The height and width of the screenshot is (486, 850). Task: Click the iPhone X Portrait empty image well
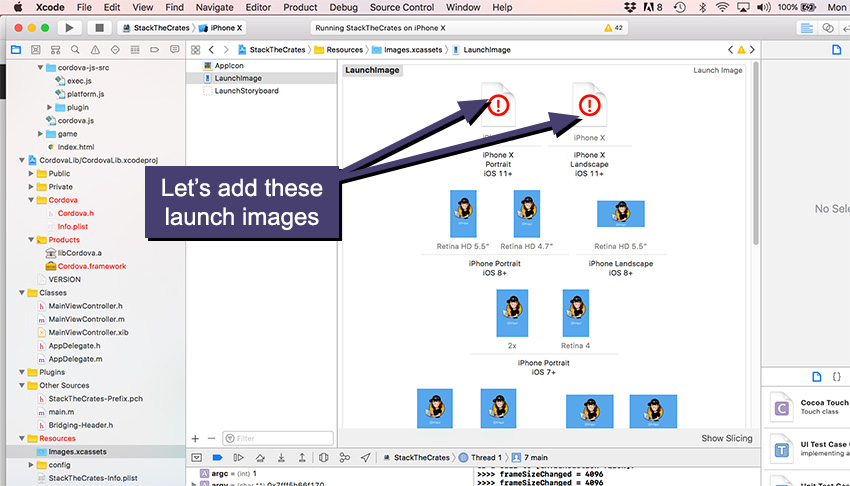(x=498, y=105)
